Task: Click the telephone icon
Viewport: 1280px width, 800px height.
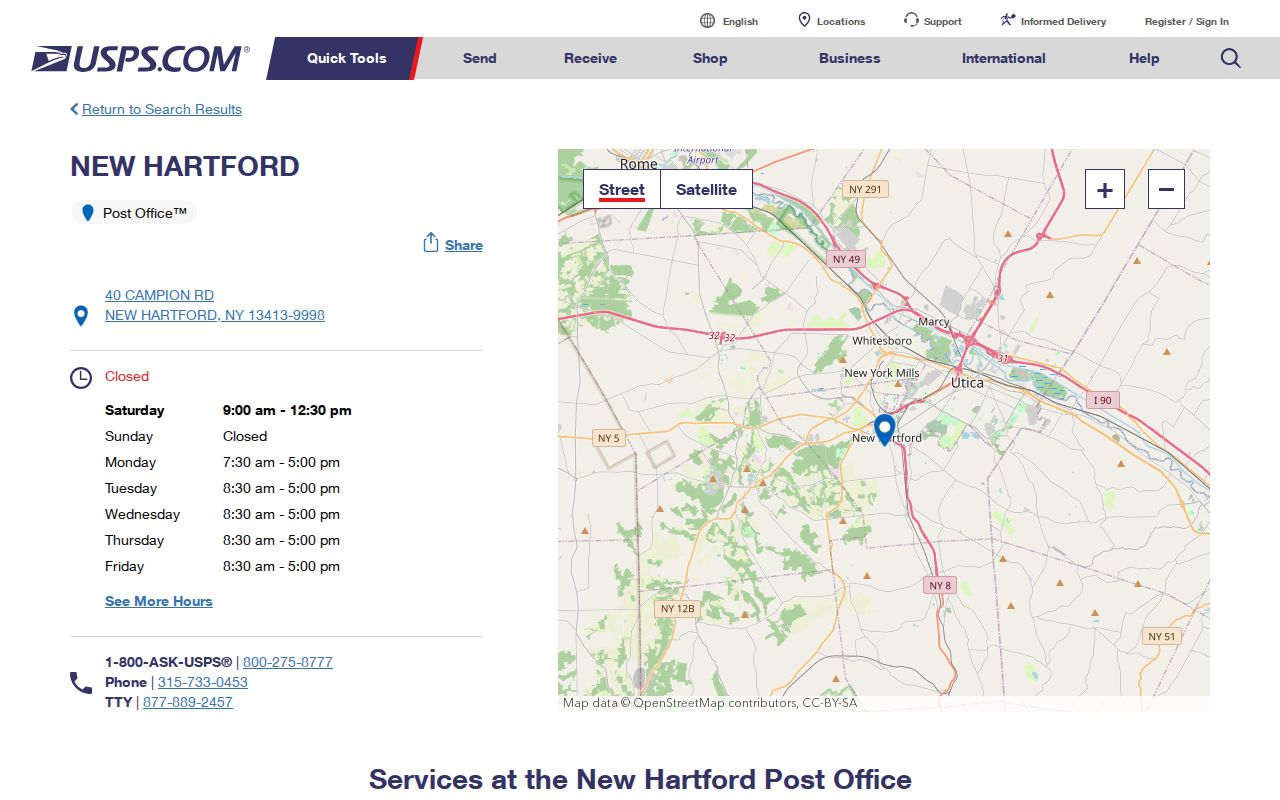Action: 81,683
